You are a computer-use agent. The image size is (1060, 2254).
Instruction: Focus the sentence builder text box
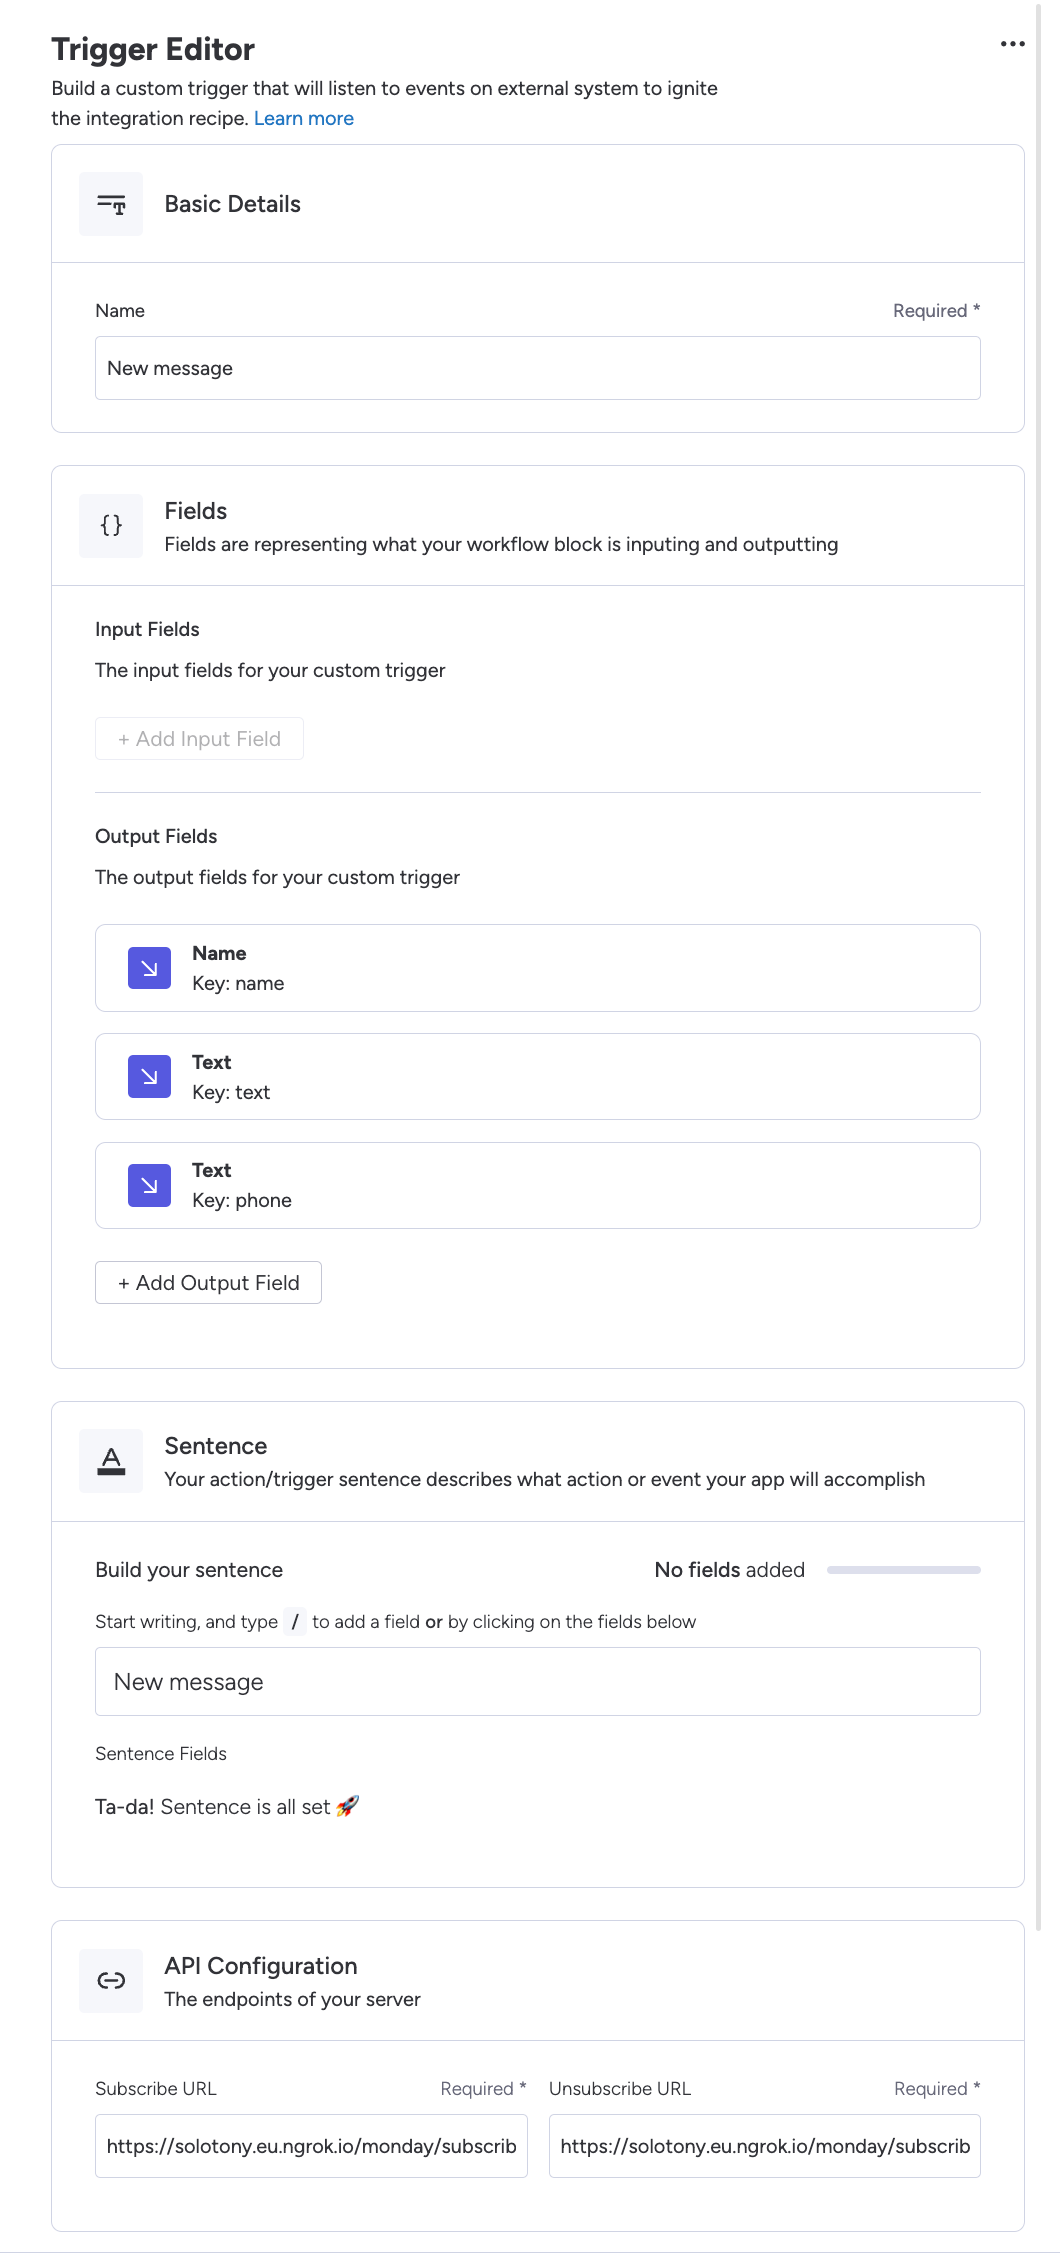tap(538, 1682)
